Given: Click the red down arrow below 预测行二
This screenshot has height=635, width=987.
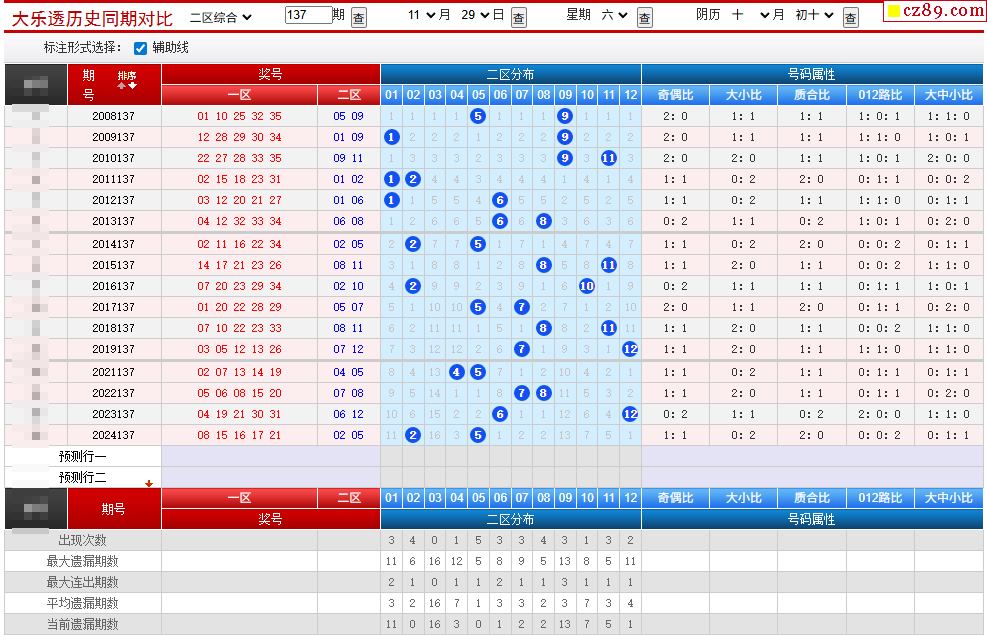Looking at the screenshot, I should [x=149, y=484].
